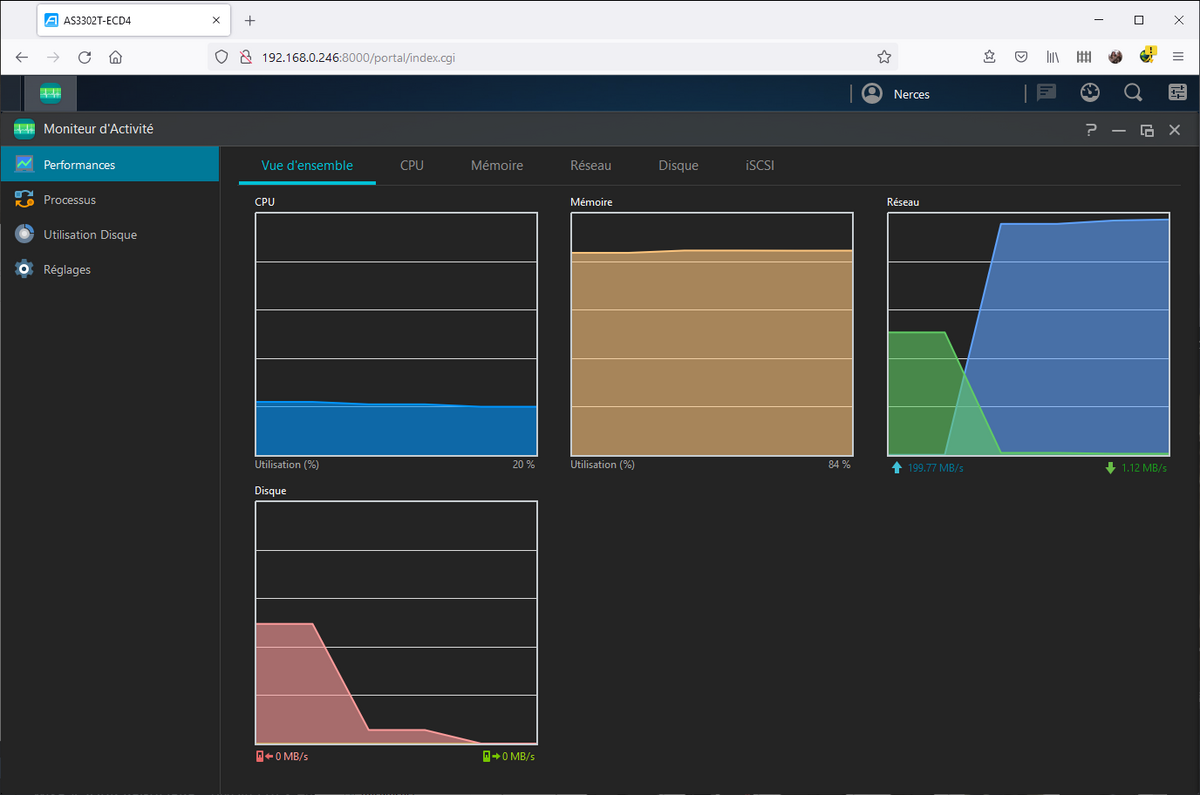
Task: Open Processus in the sidebar
Action: coord(110,200)
